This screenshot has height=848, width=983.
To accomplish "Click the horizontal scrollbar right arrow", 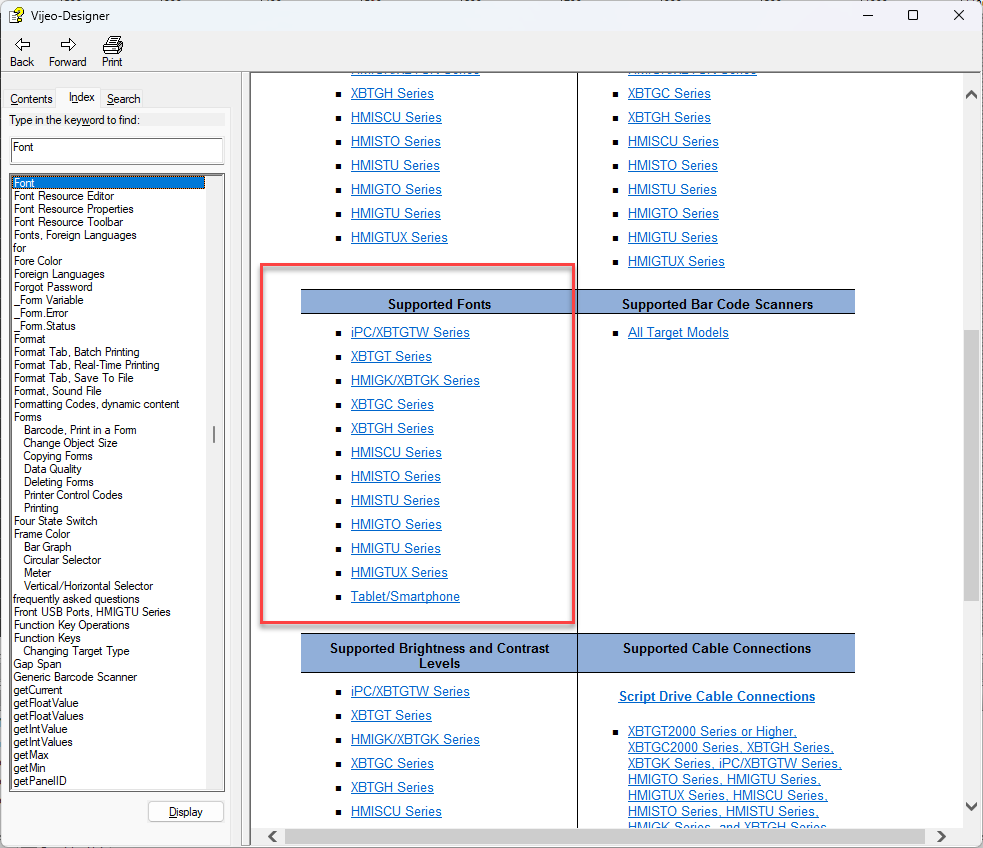I will 941,836.
